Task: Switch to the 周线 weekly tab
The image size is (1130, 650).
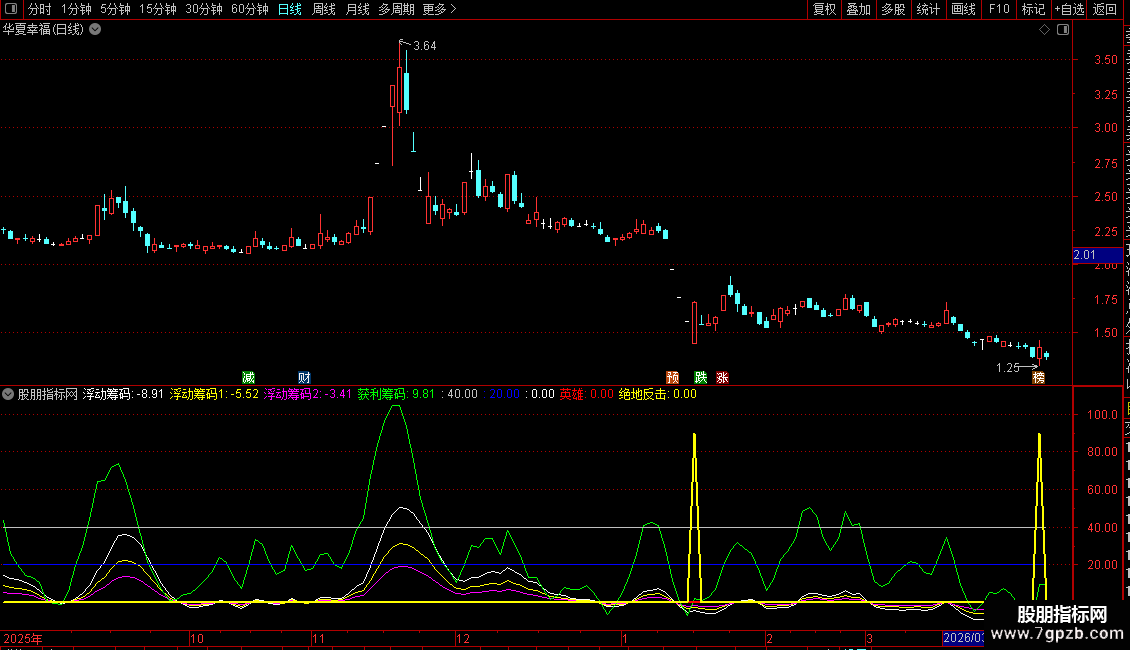Action: pyautogui.click(x=324, y=9)
